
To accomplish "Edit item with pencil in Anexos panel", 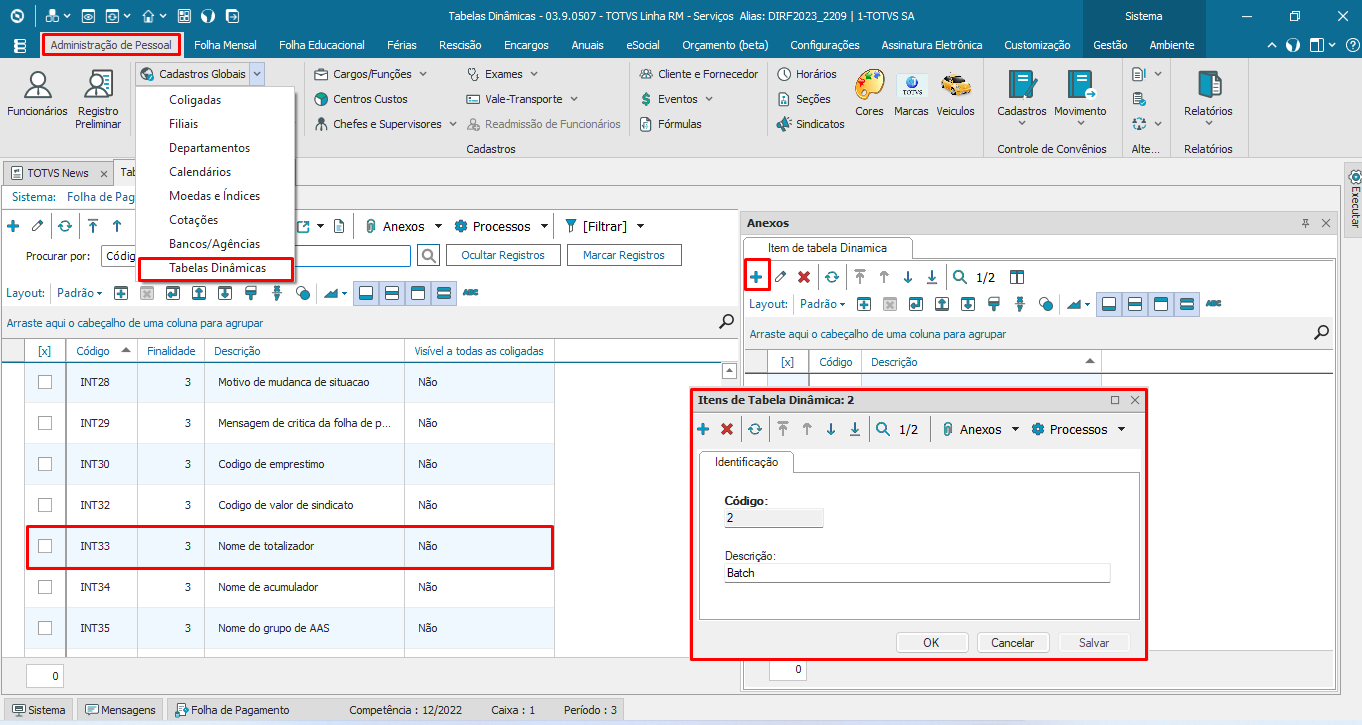I will point(781,277).
